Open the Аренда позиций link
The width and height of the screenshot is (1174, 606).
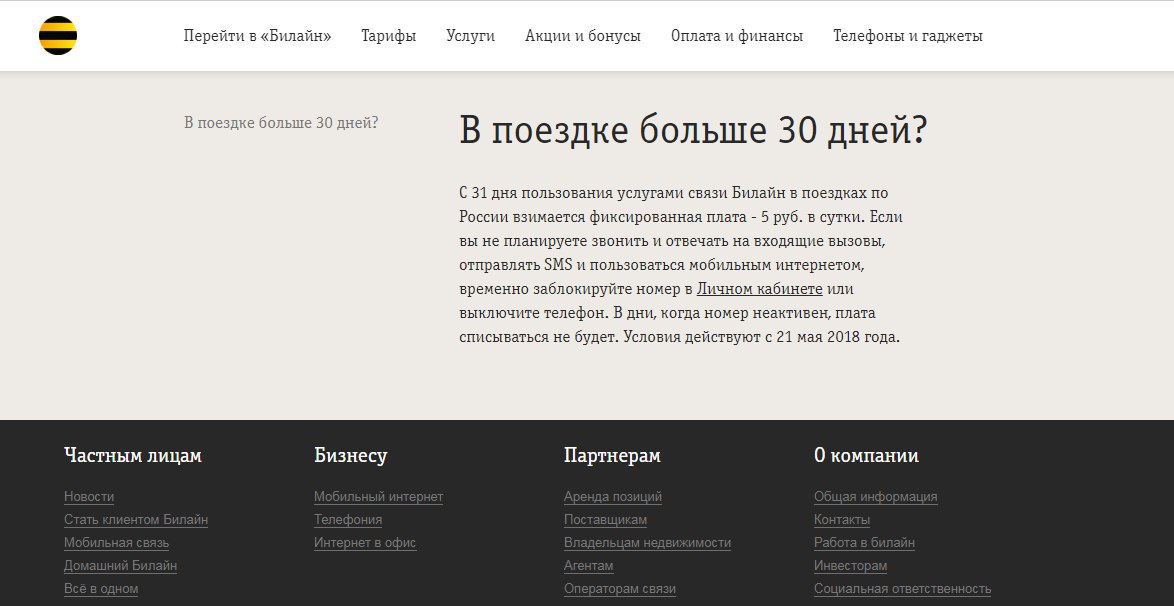[x=612, y=497]
